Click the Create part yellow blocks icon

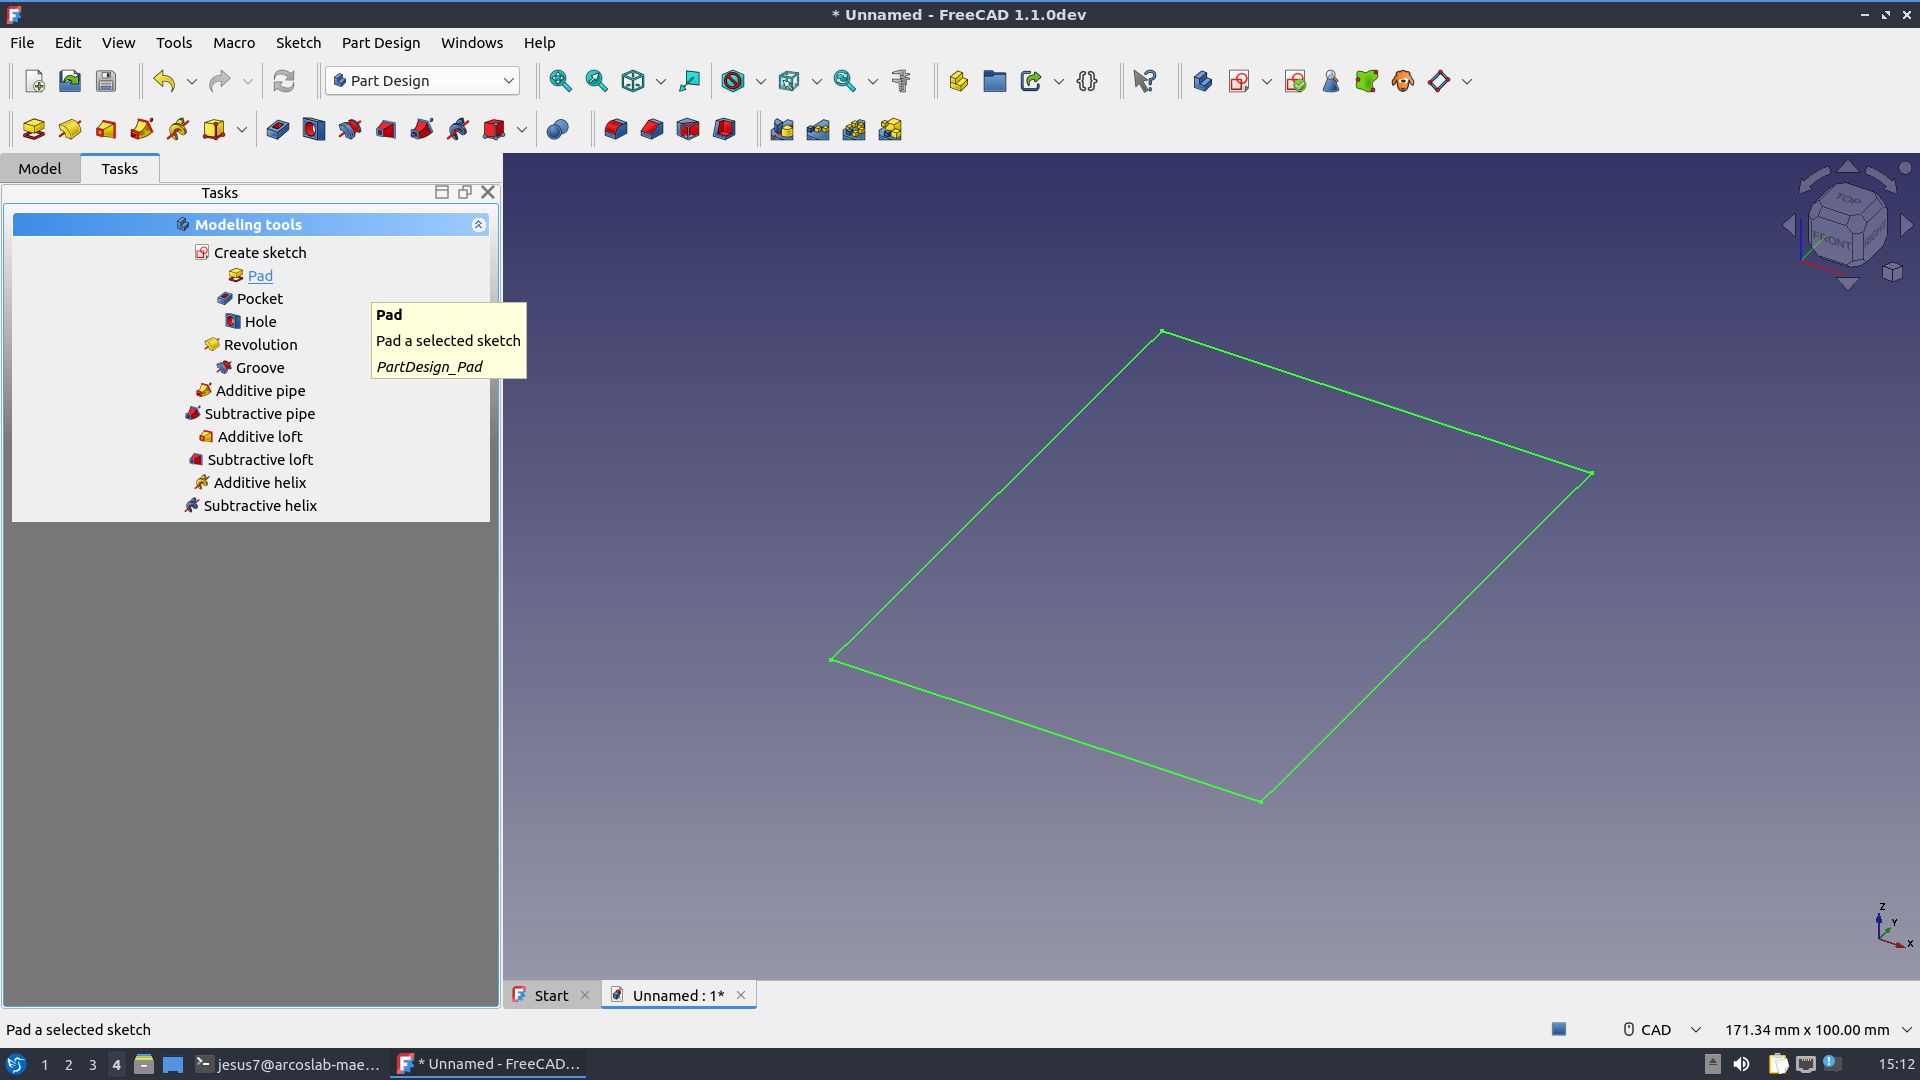point(958,81)
